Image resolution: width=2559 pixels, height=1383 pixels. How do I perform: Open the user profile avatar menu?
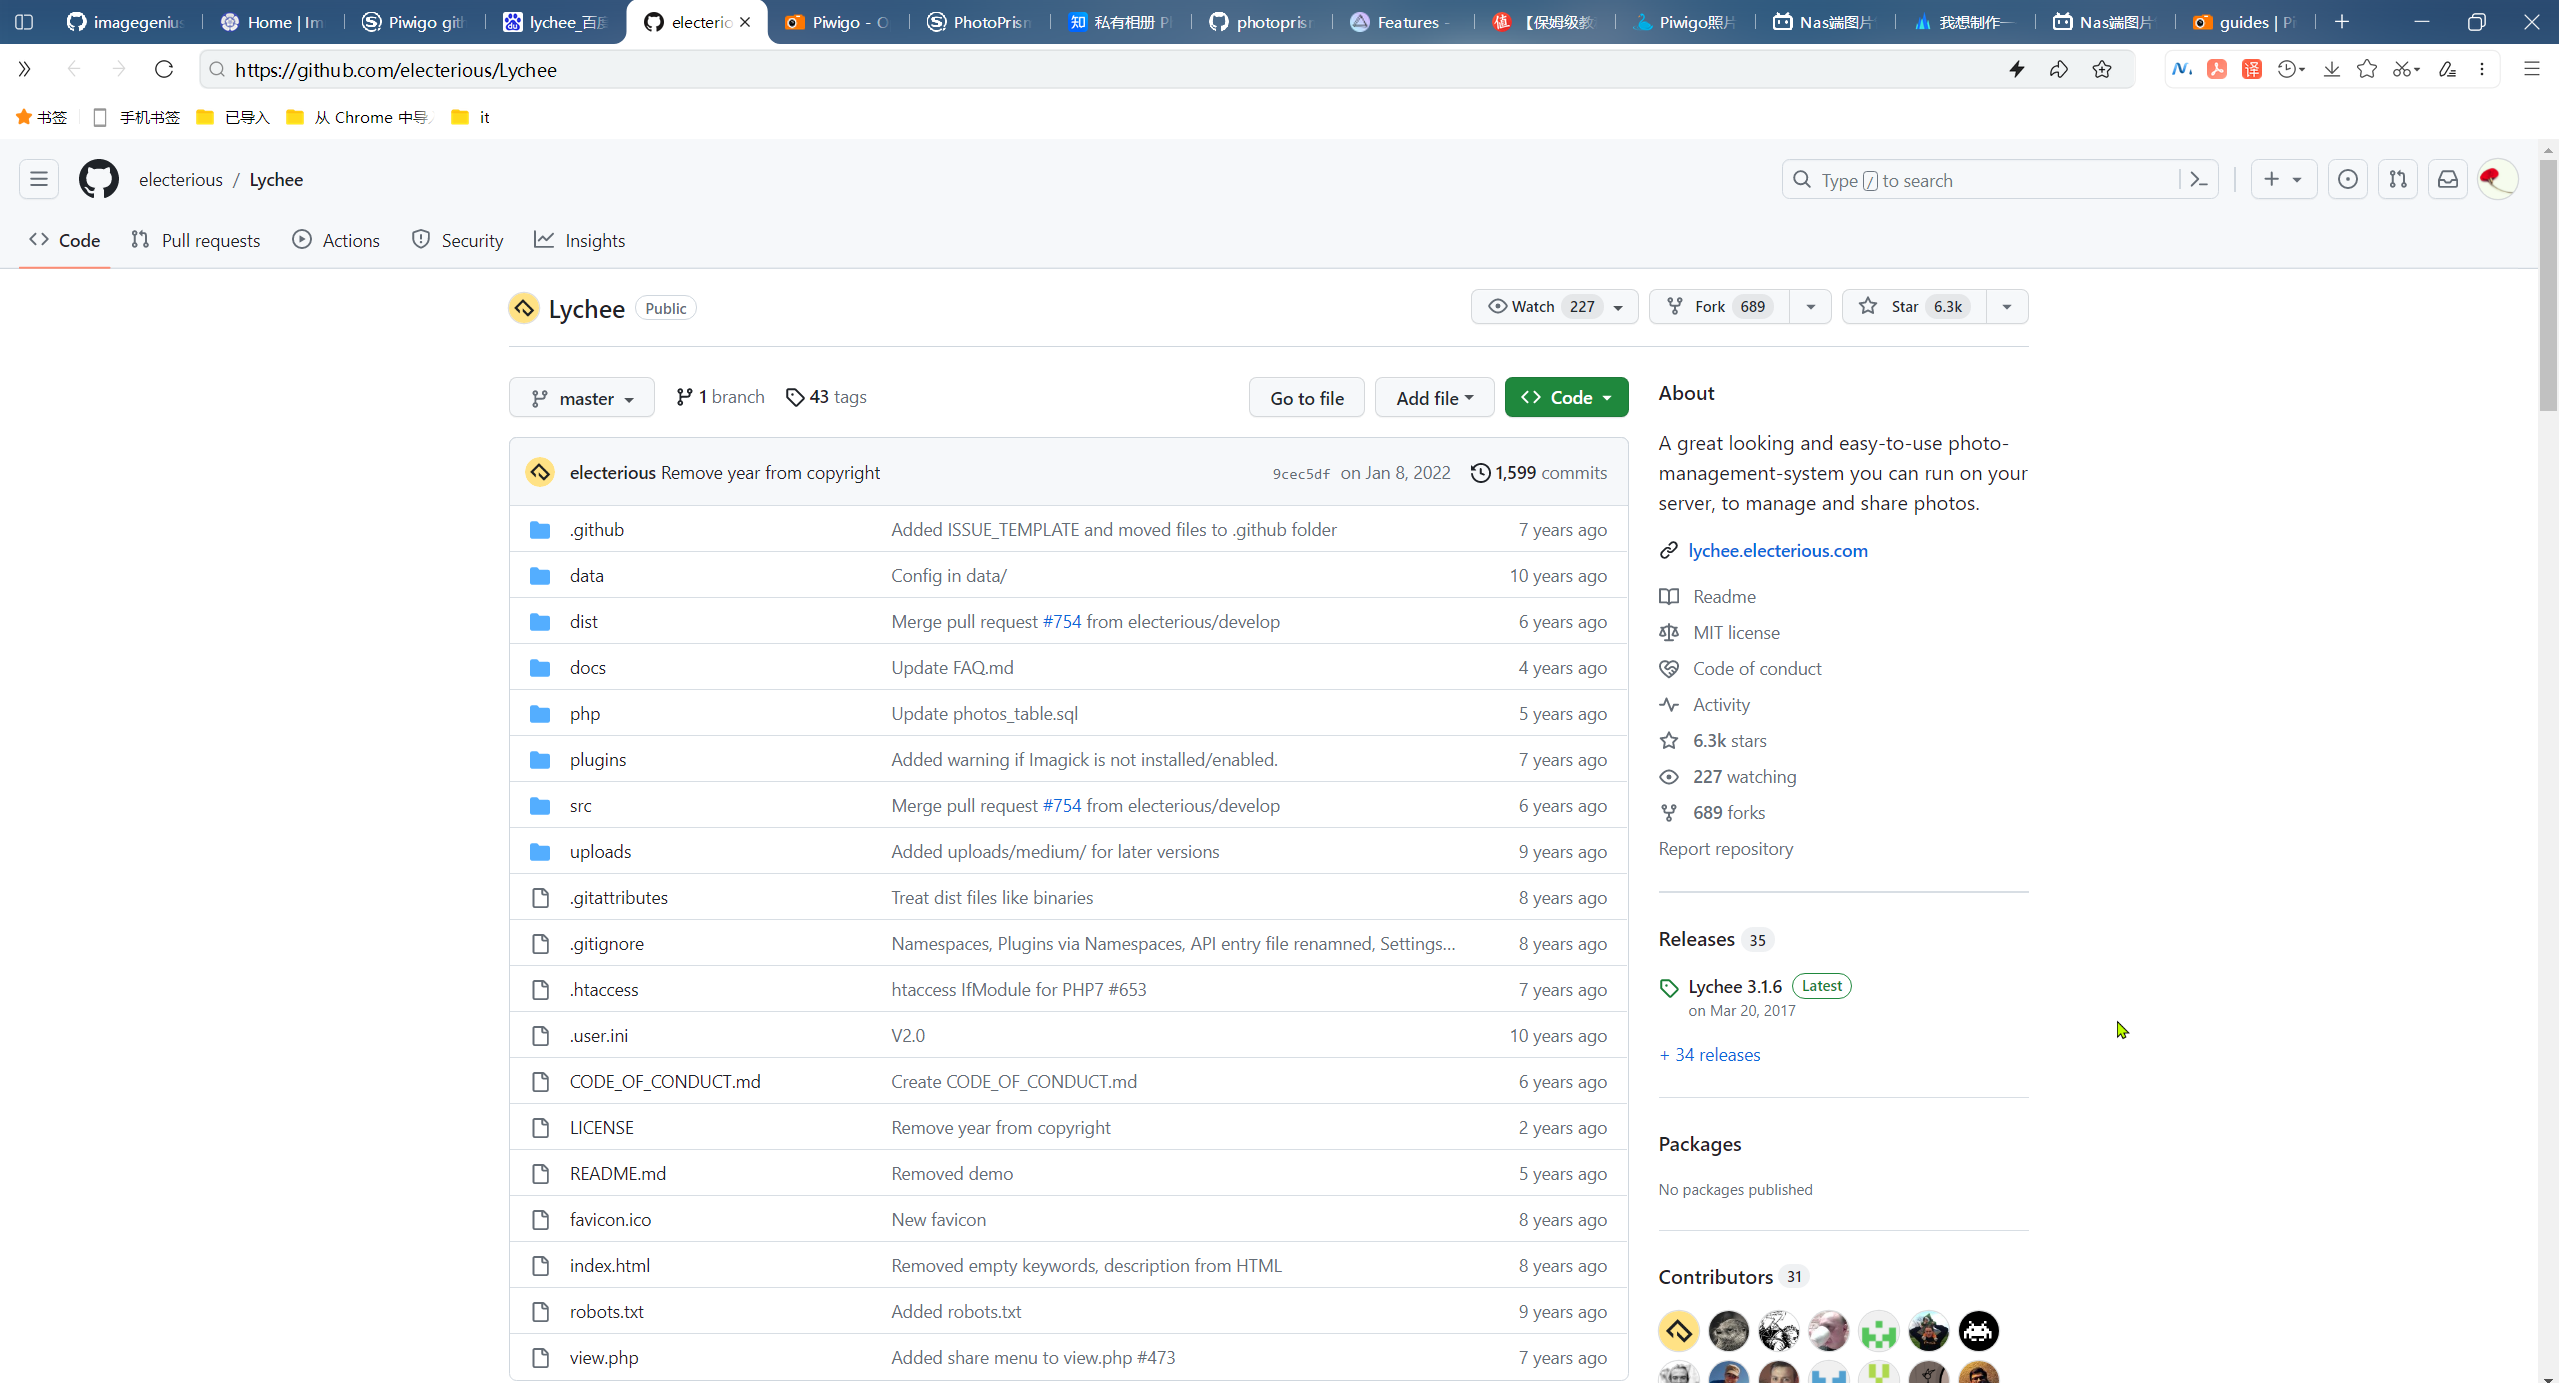2497,180
